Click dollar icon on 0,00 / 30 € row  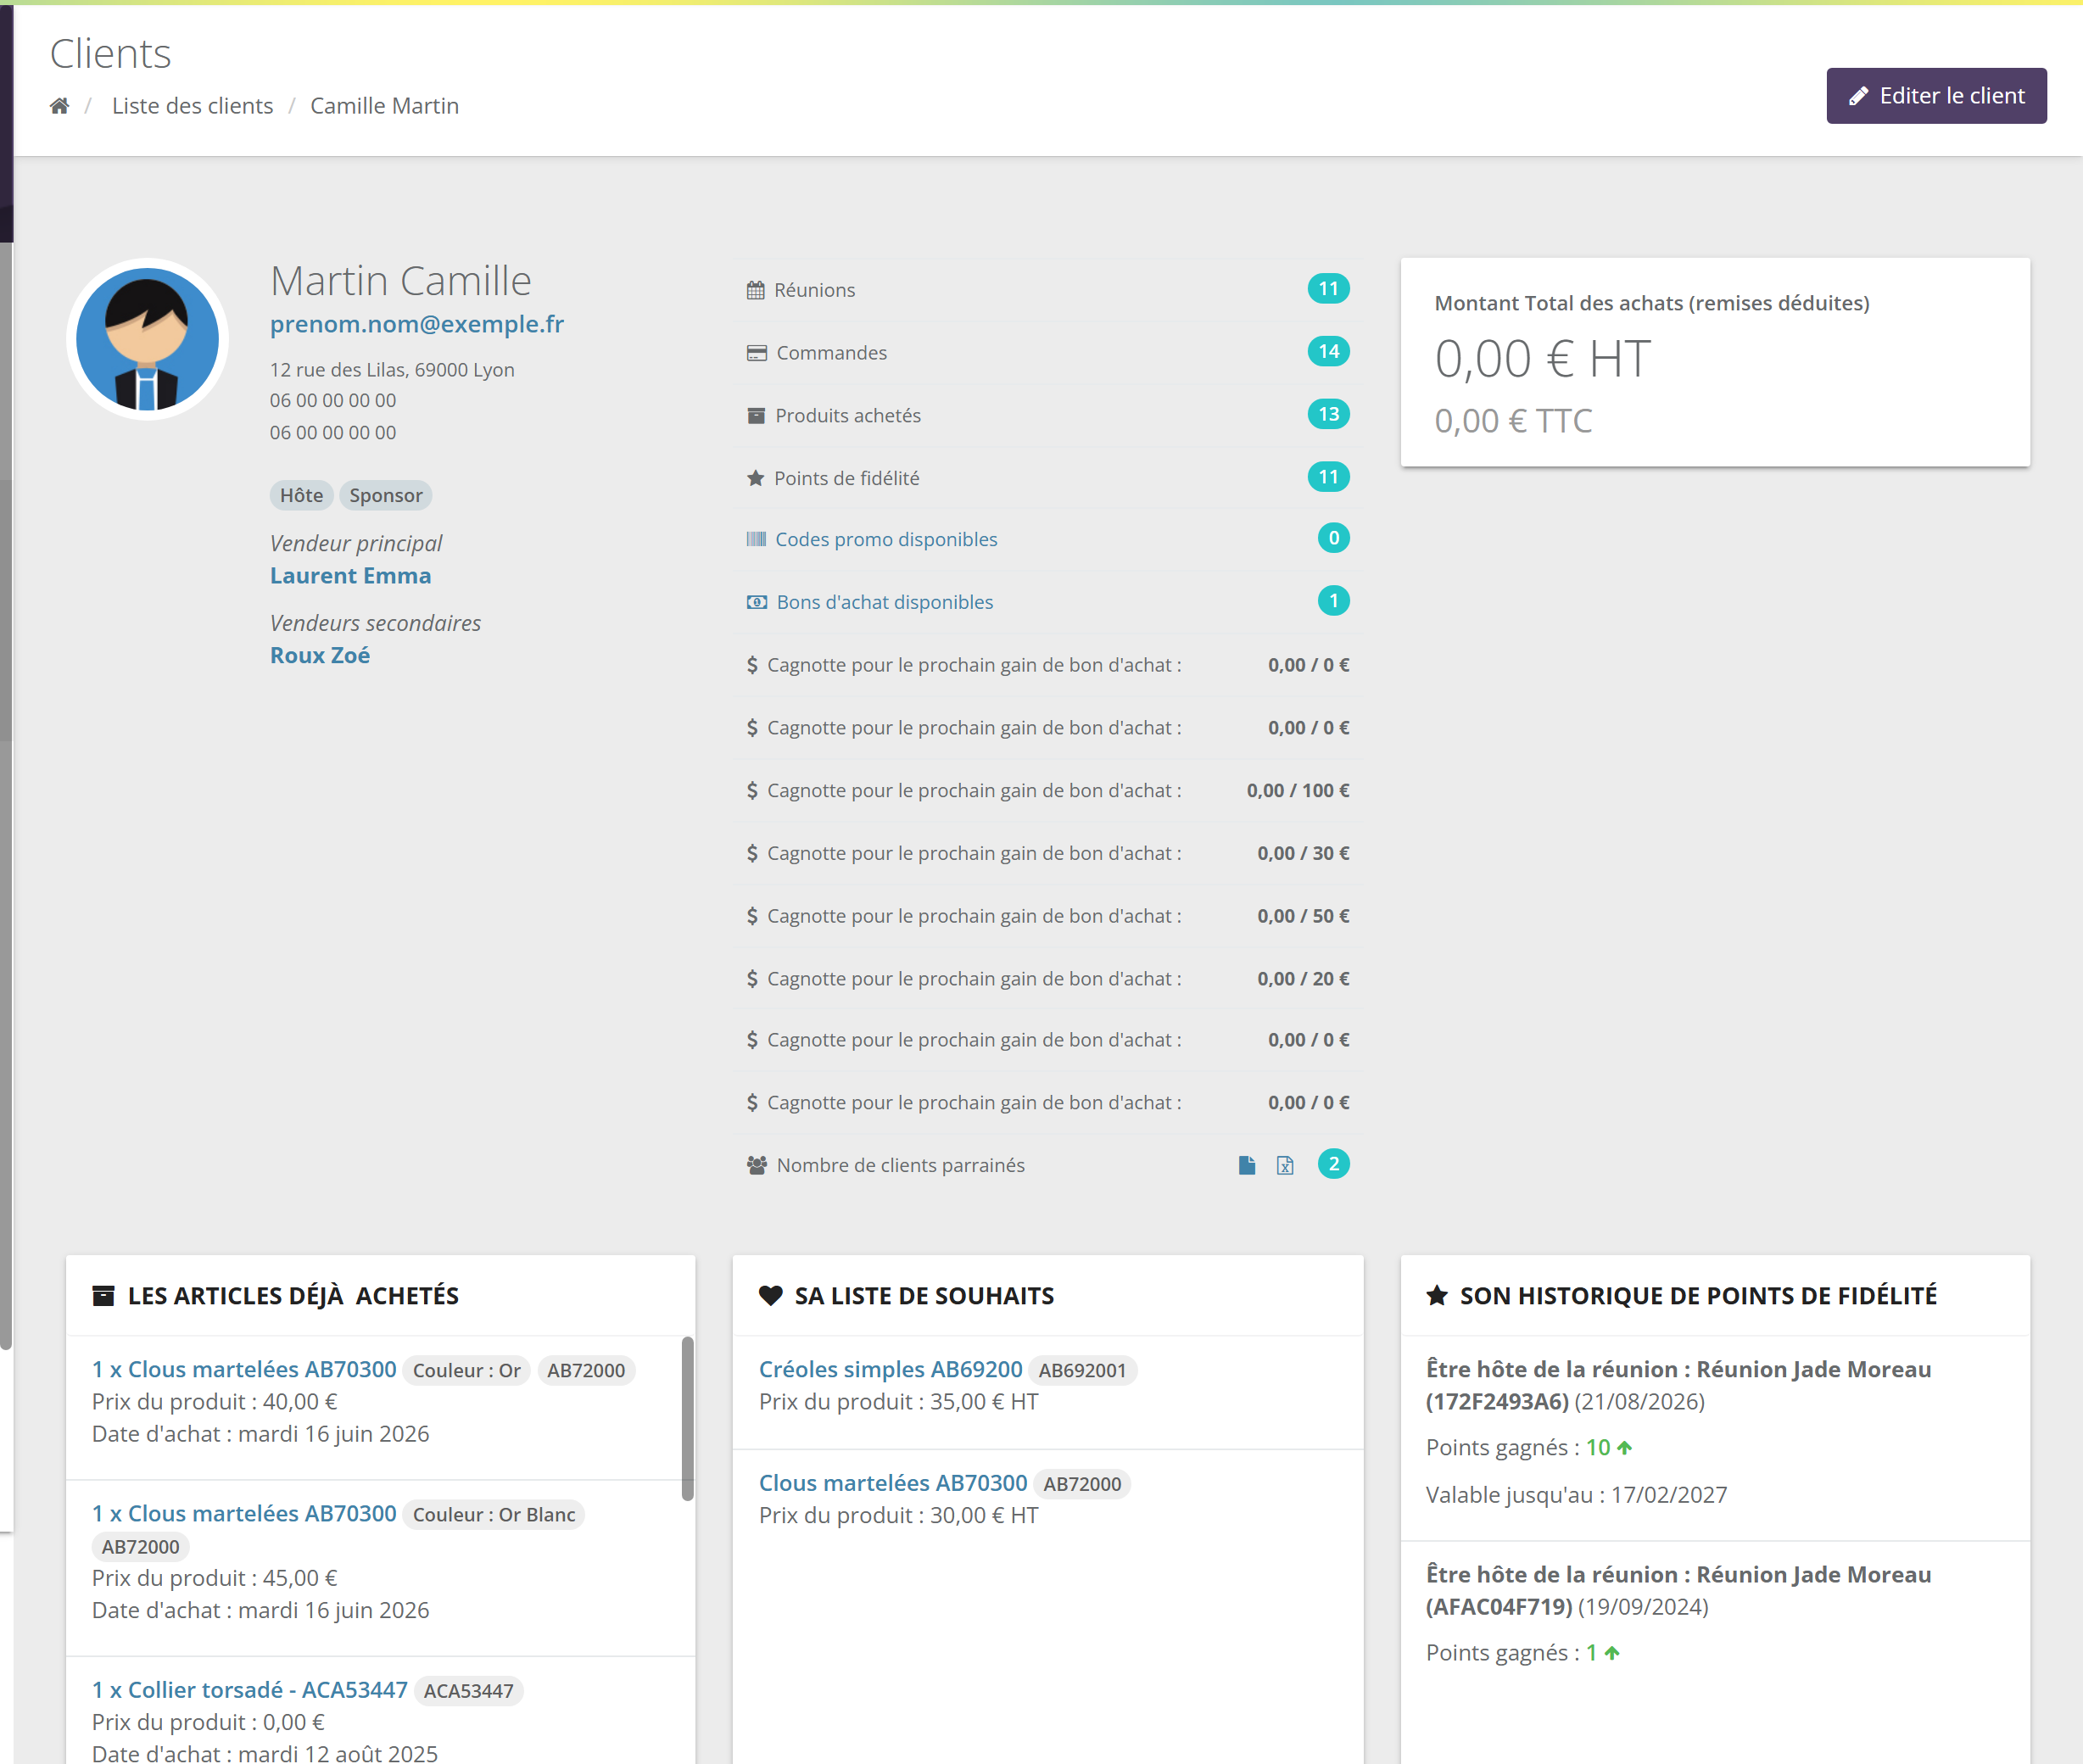[752, 853]
